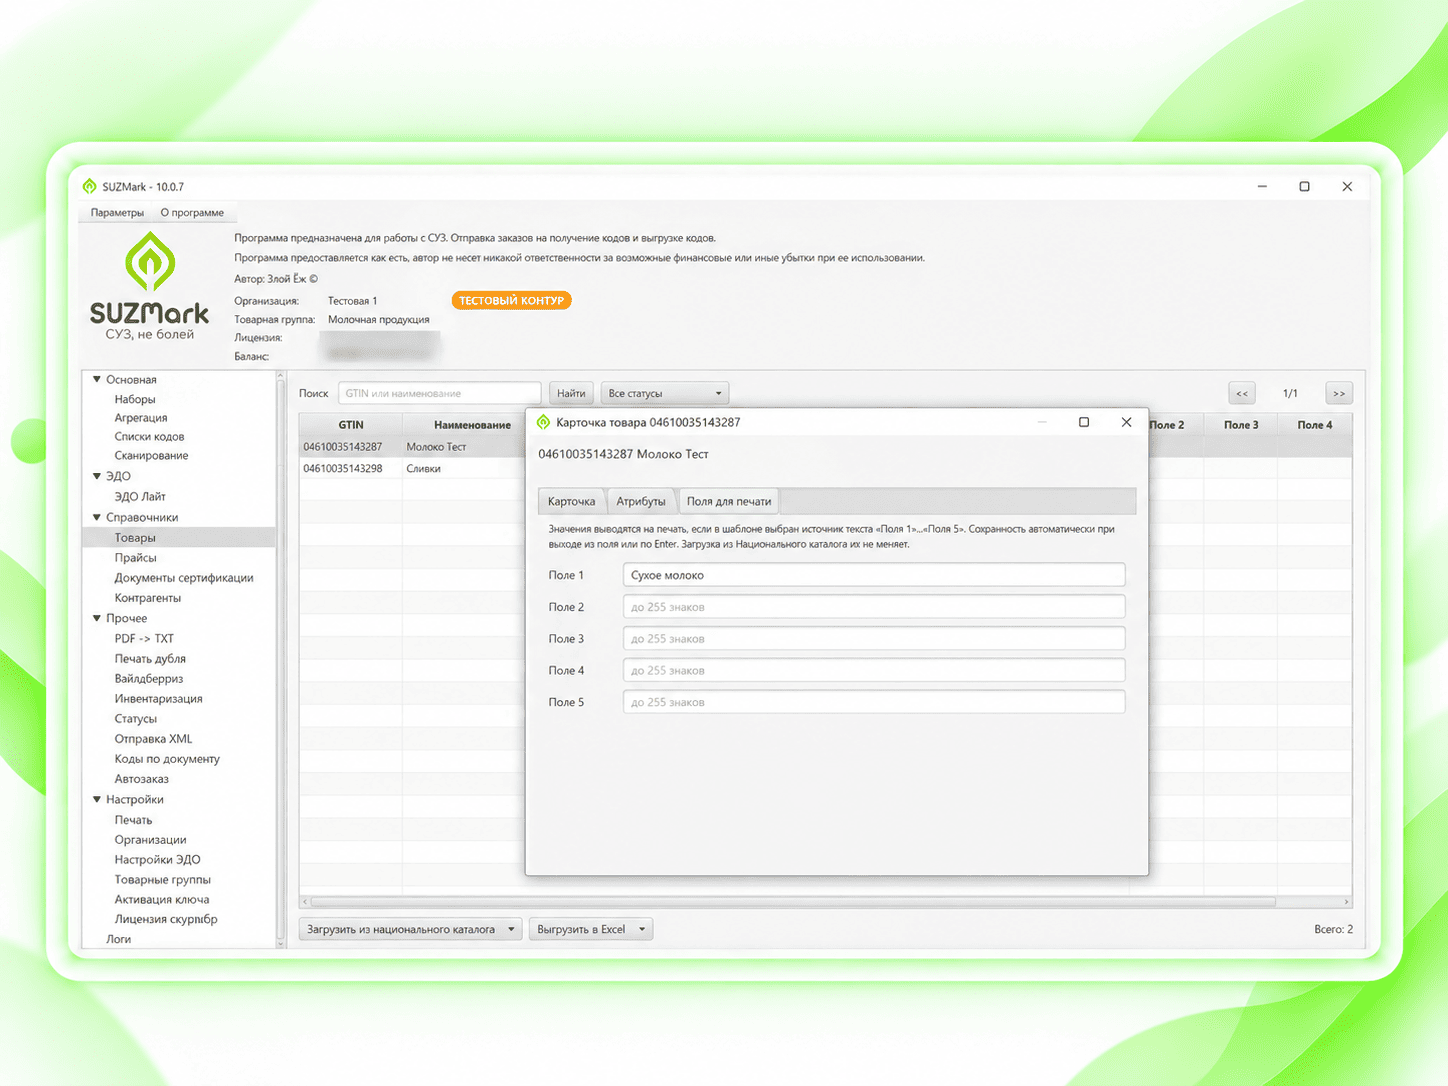Click the Поле 4 input field

click(x=874, y=670)
